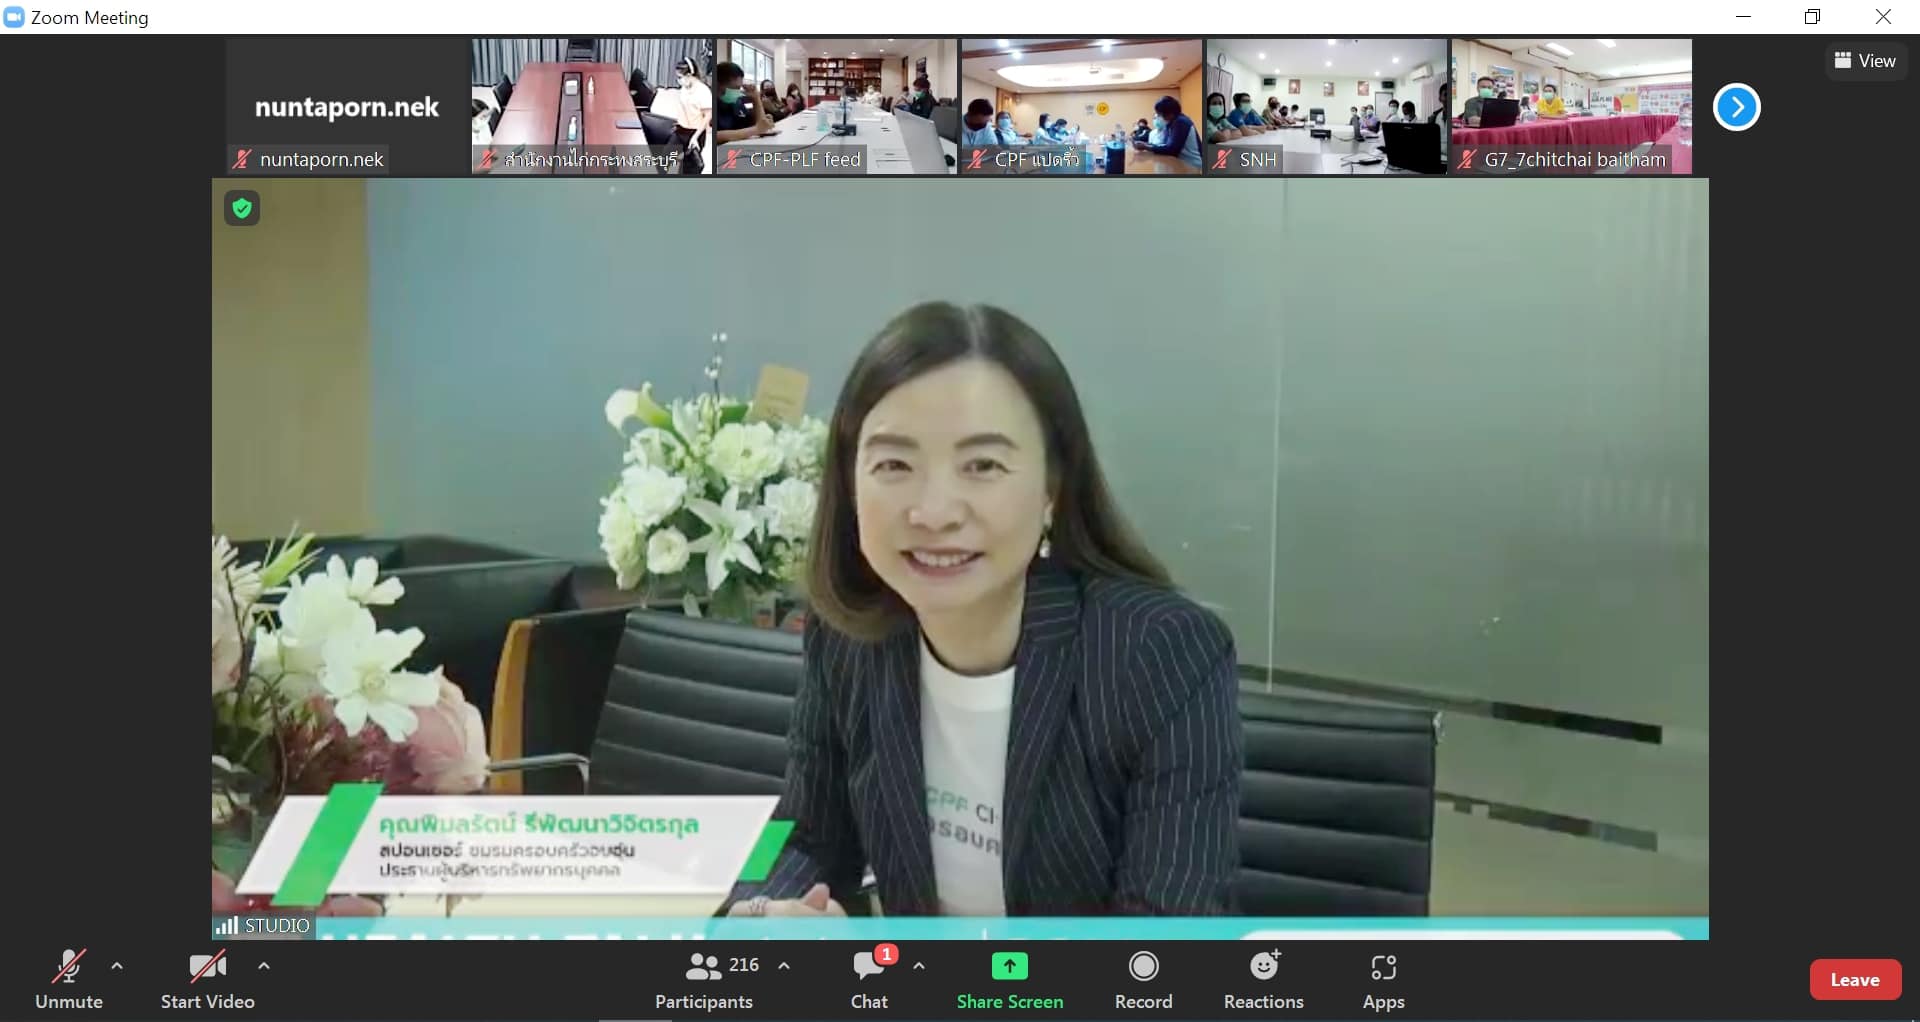
Task: Unmute the microphone
Action: click(x=68, y=979)
